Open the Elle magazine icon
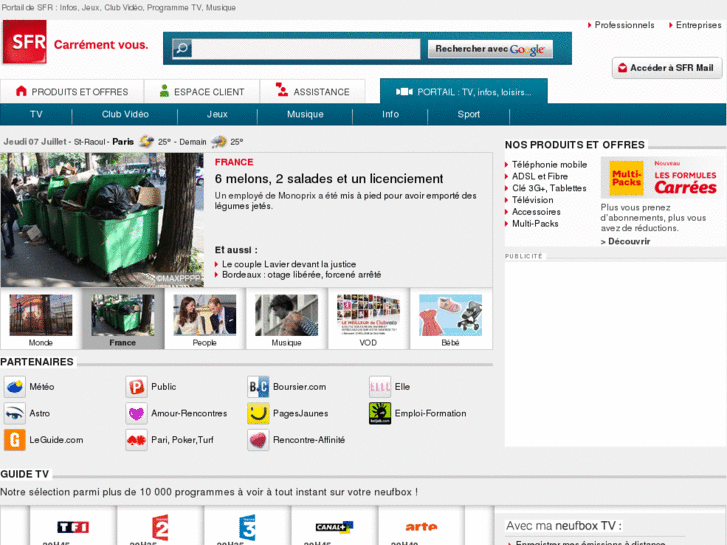Image resolution: width=727 pixels, height=545 pixels. coord(380,387)
